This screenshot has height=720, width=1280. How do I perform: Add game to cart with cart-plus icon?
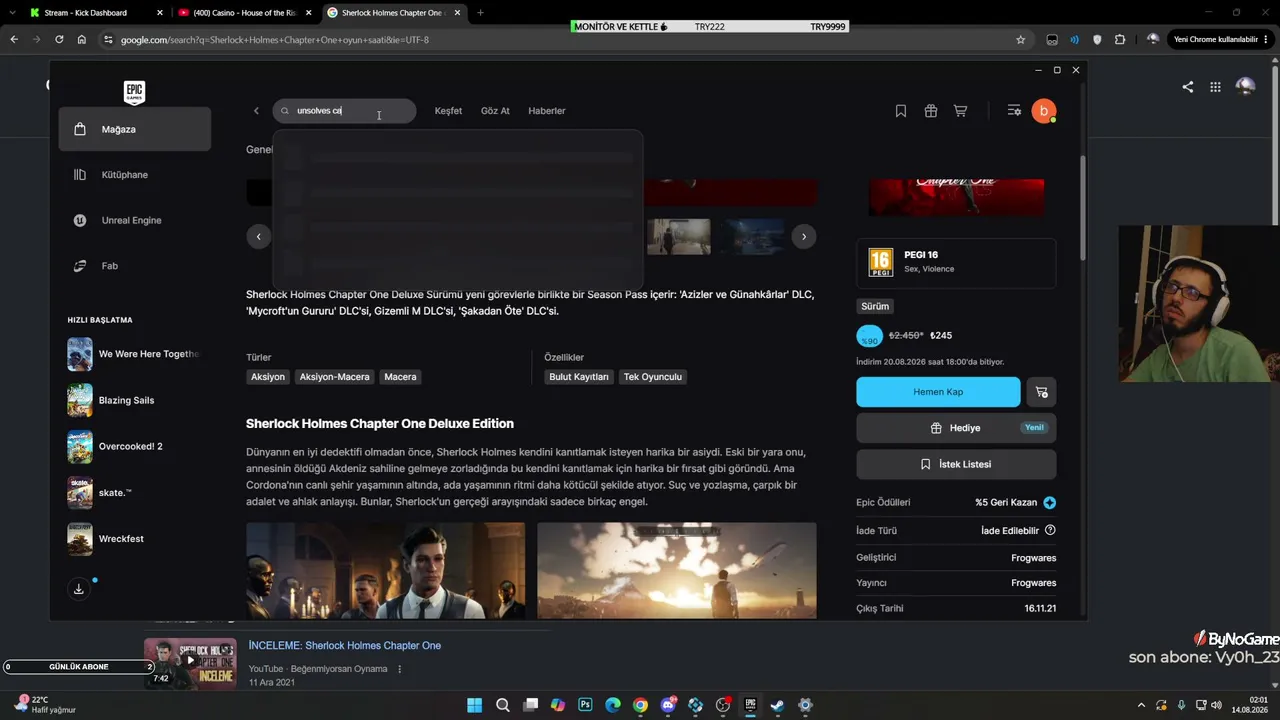(x=1042, y=392)
